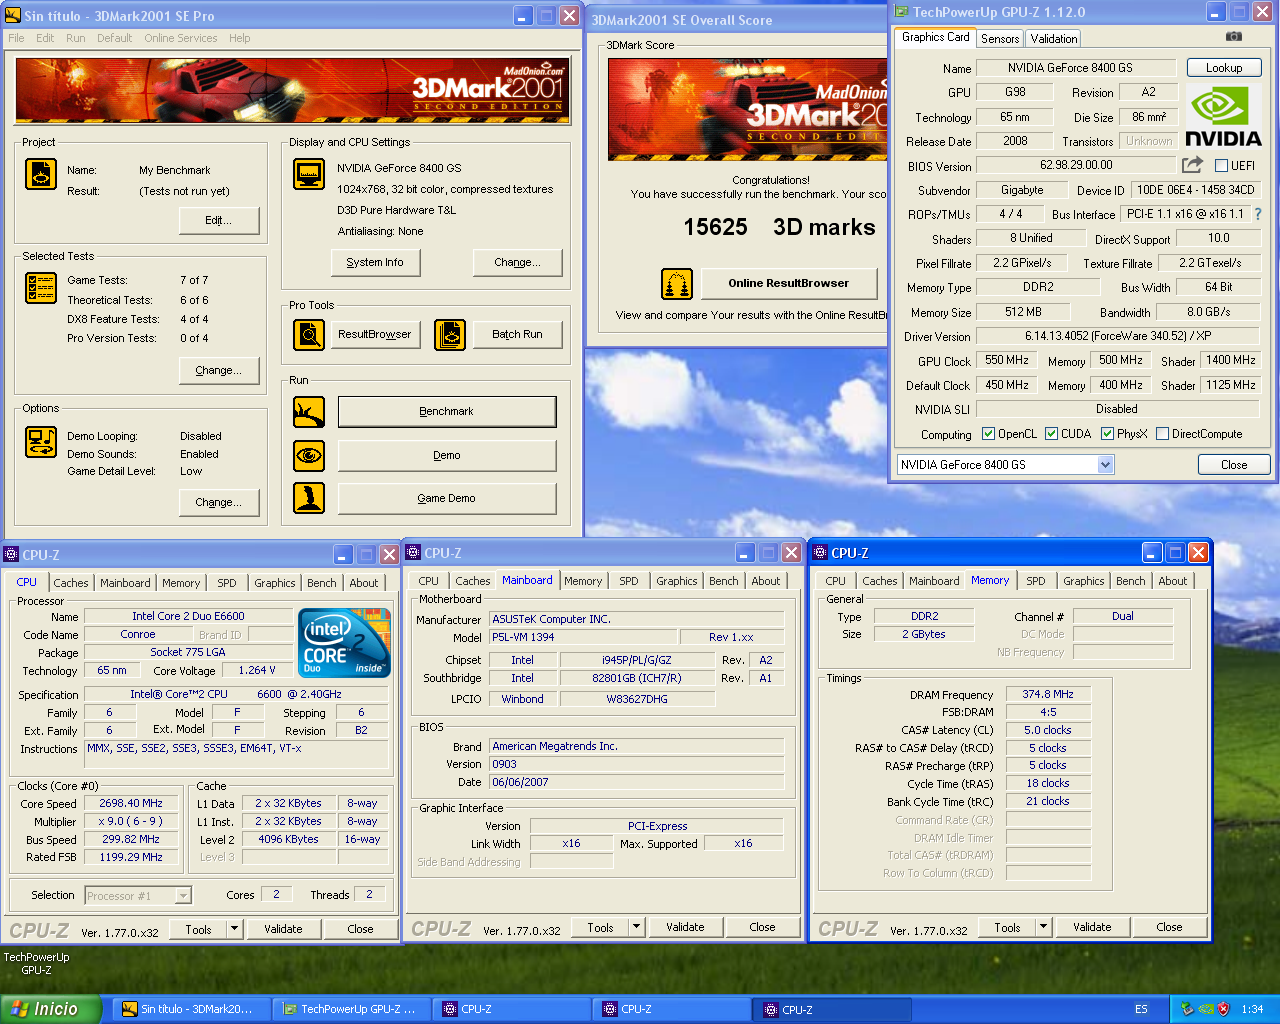Click the Online ResultBrowser yellow icon

(677, 284)
